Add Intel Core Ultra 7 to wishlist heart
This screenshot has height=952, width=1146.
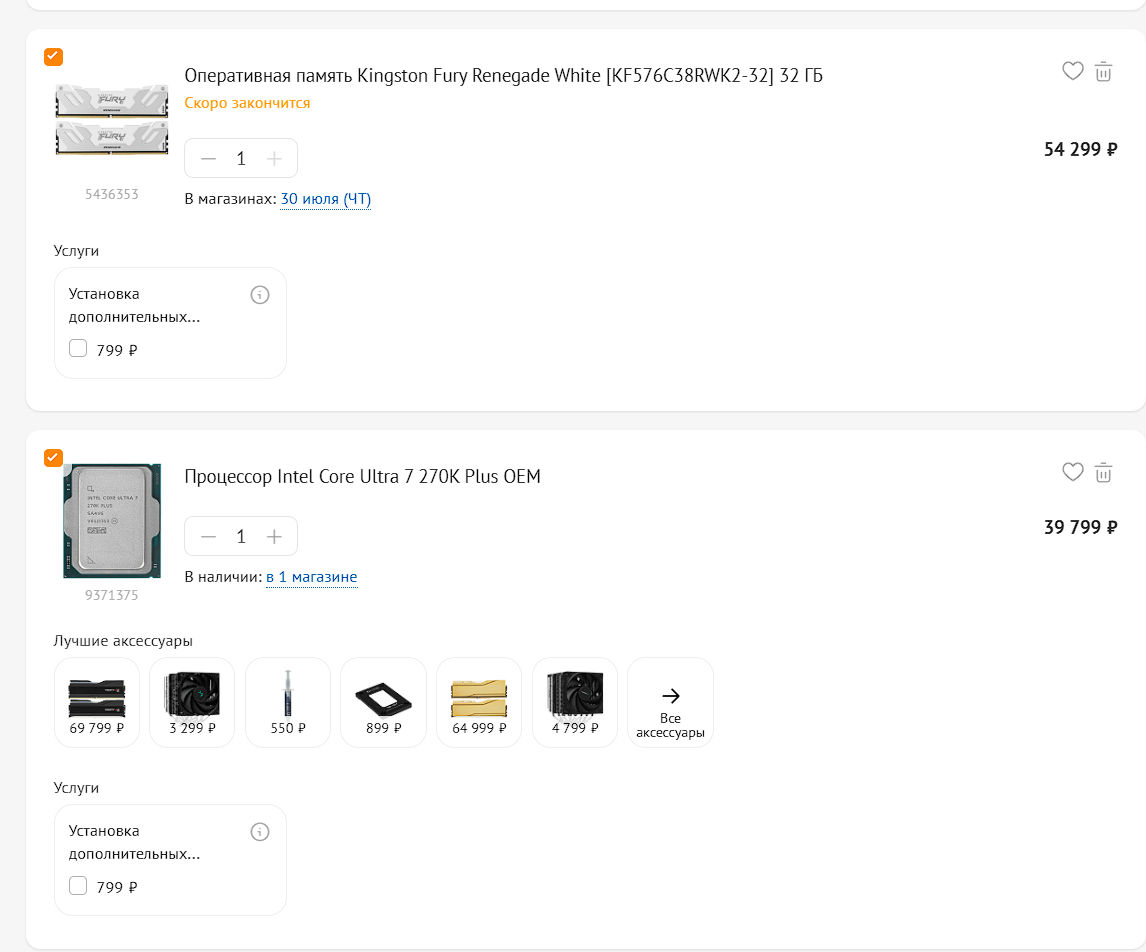pos(1072,473)
